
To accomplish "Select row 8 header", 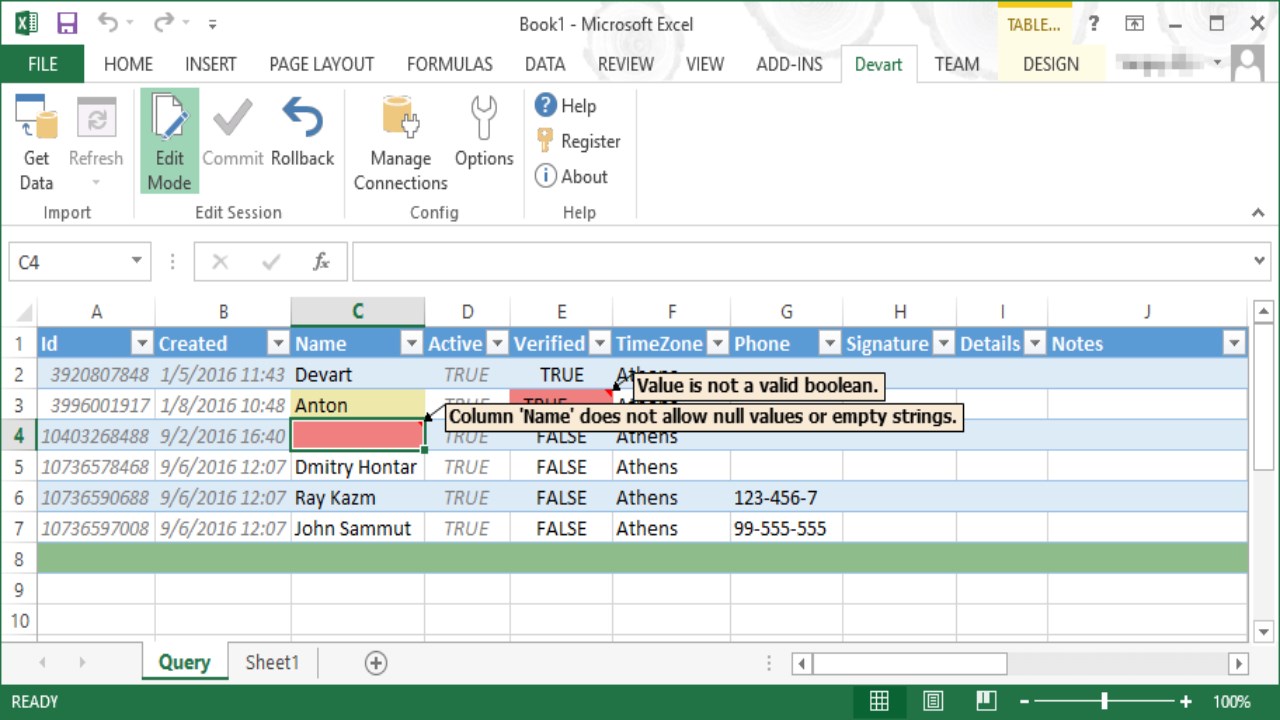I will tap(19, 559).
